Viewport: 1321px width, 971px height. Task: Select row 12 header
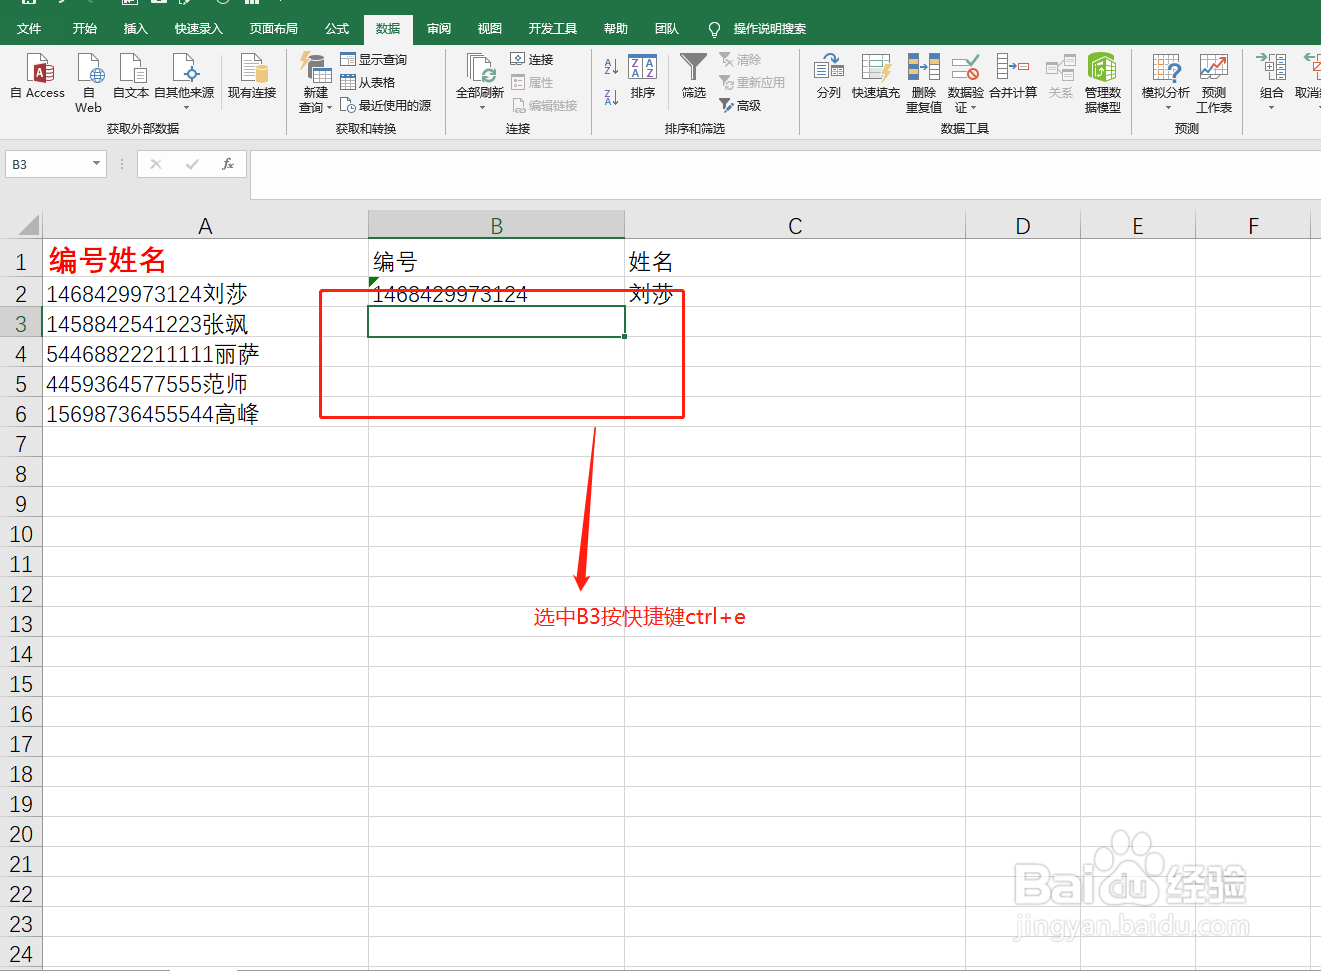[x=21, y=593]
